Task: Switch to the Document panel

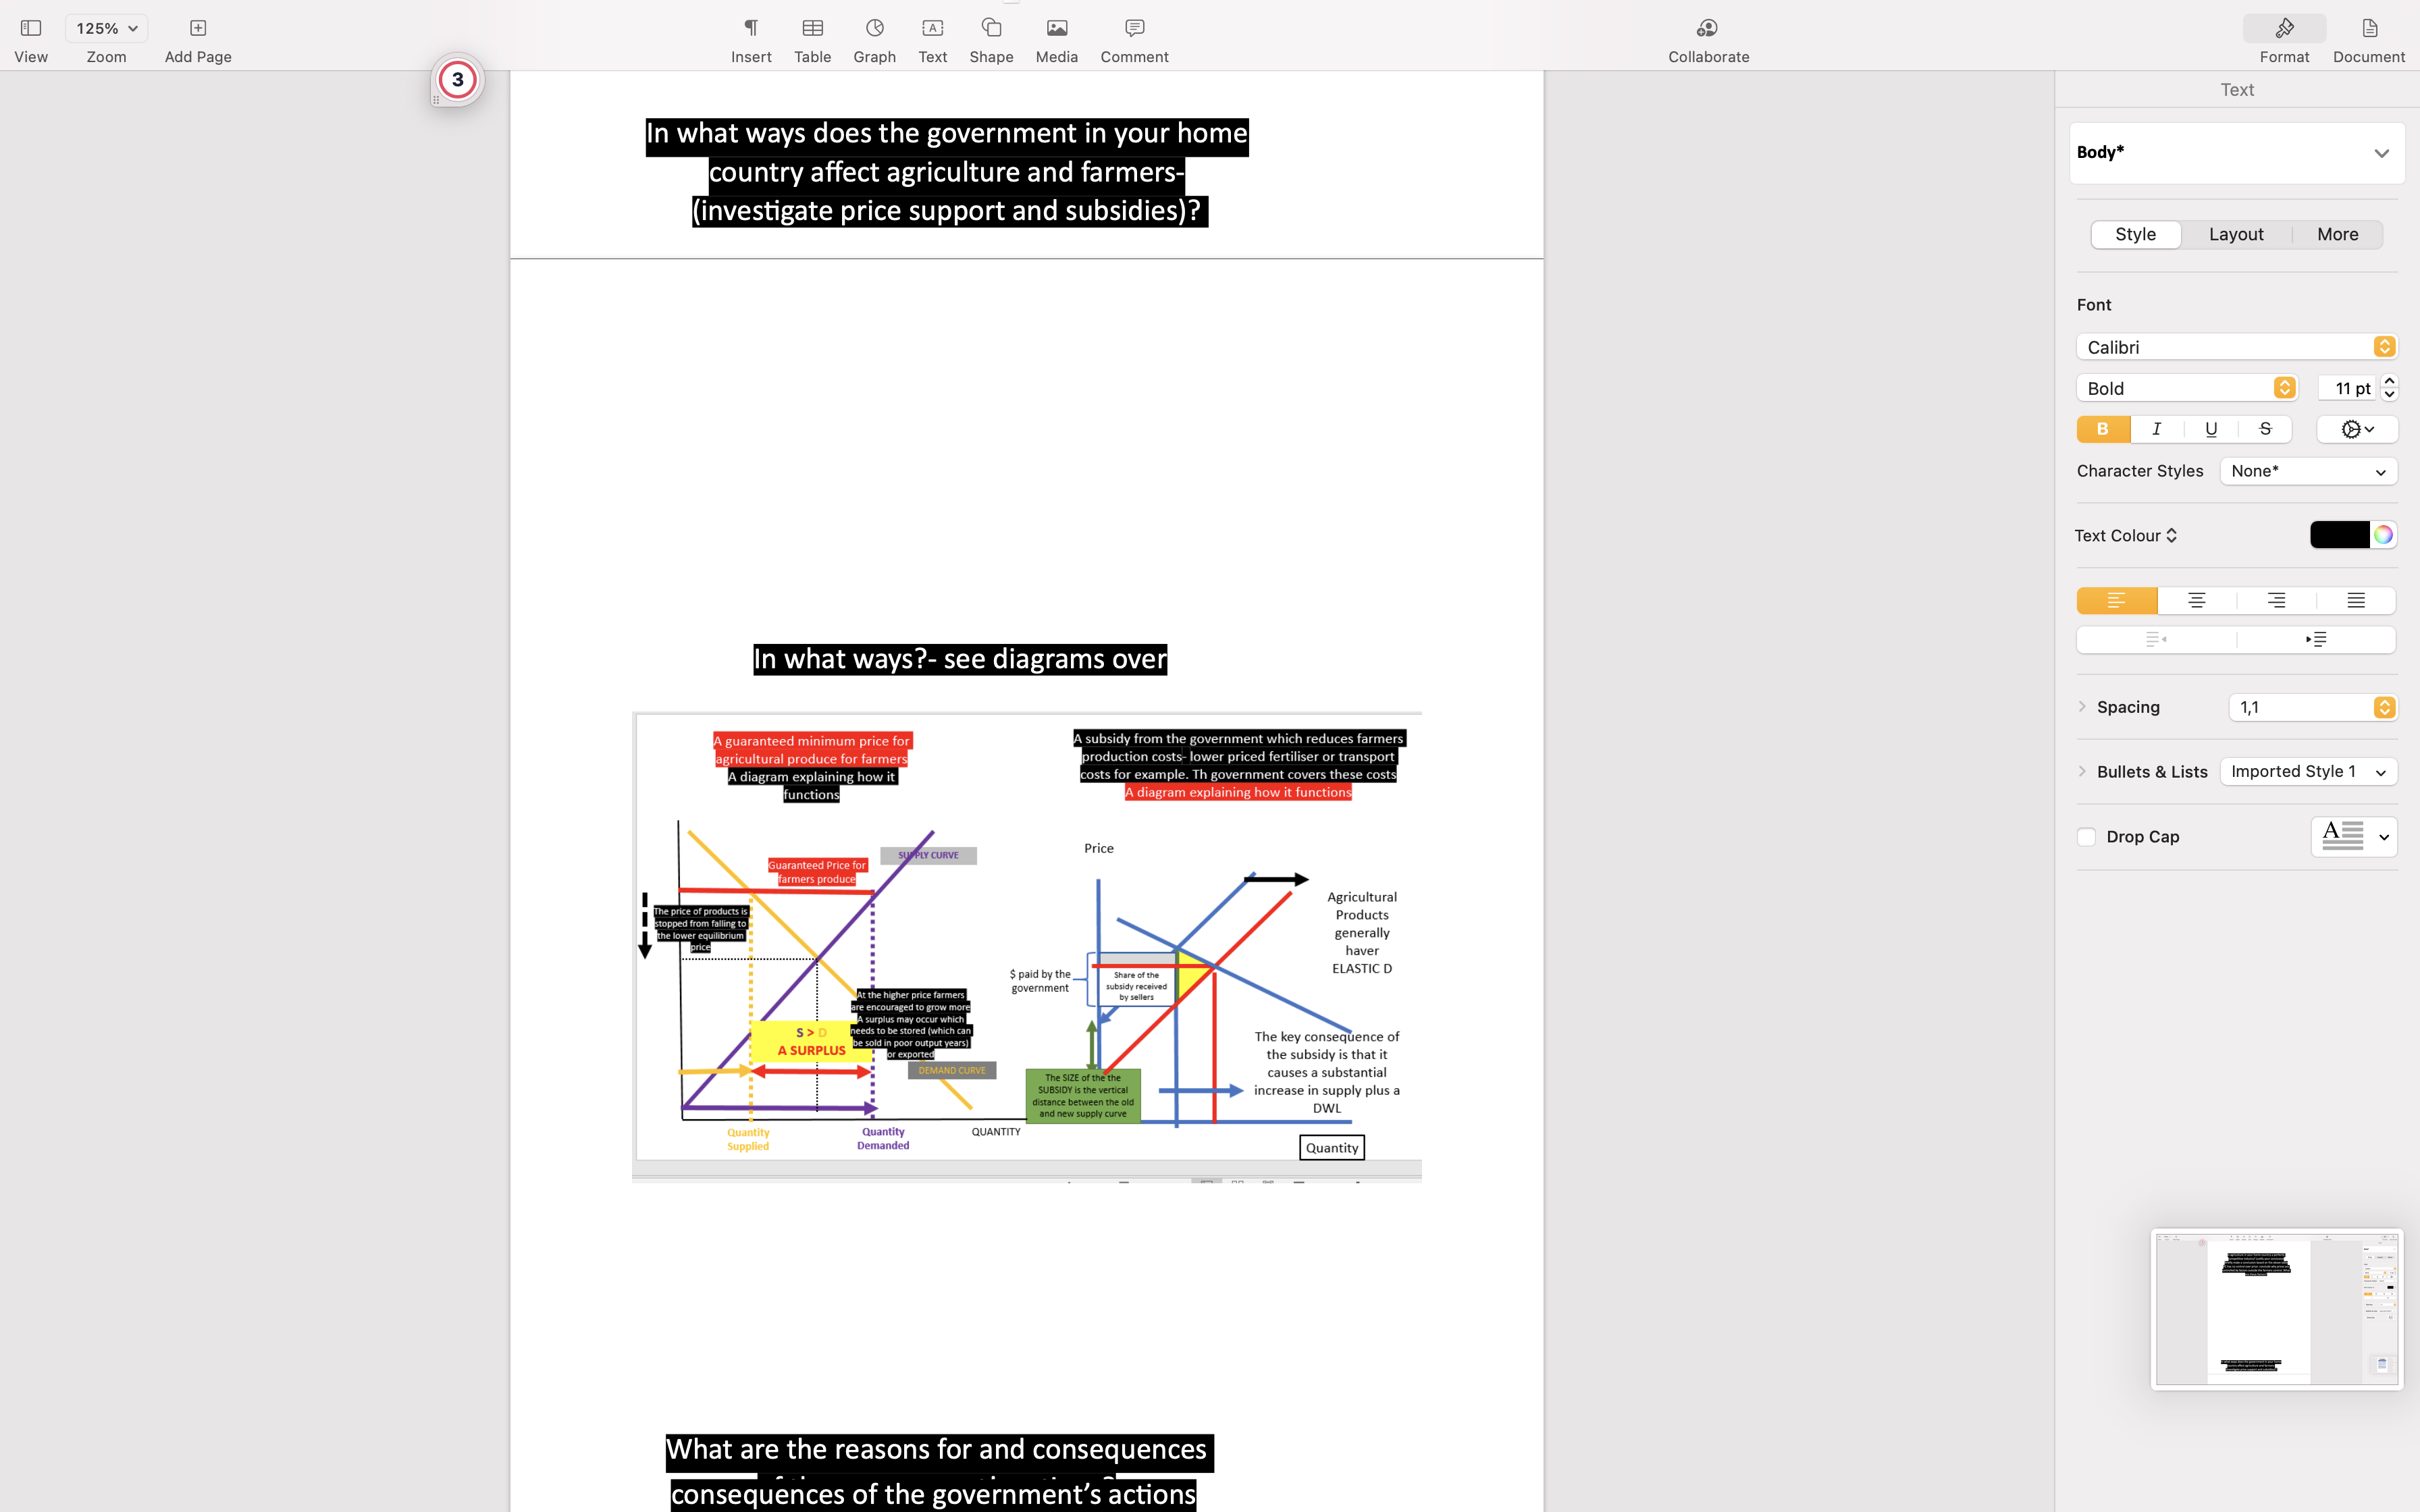Action: click(2369, 38)
